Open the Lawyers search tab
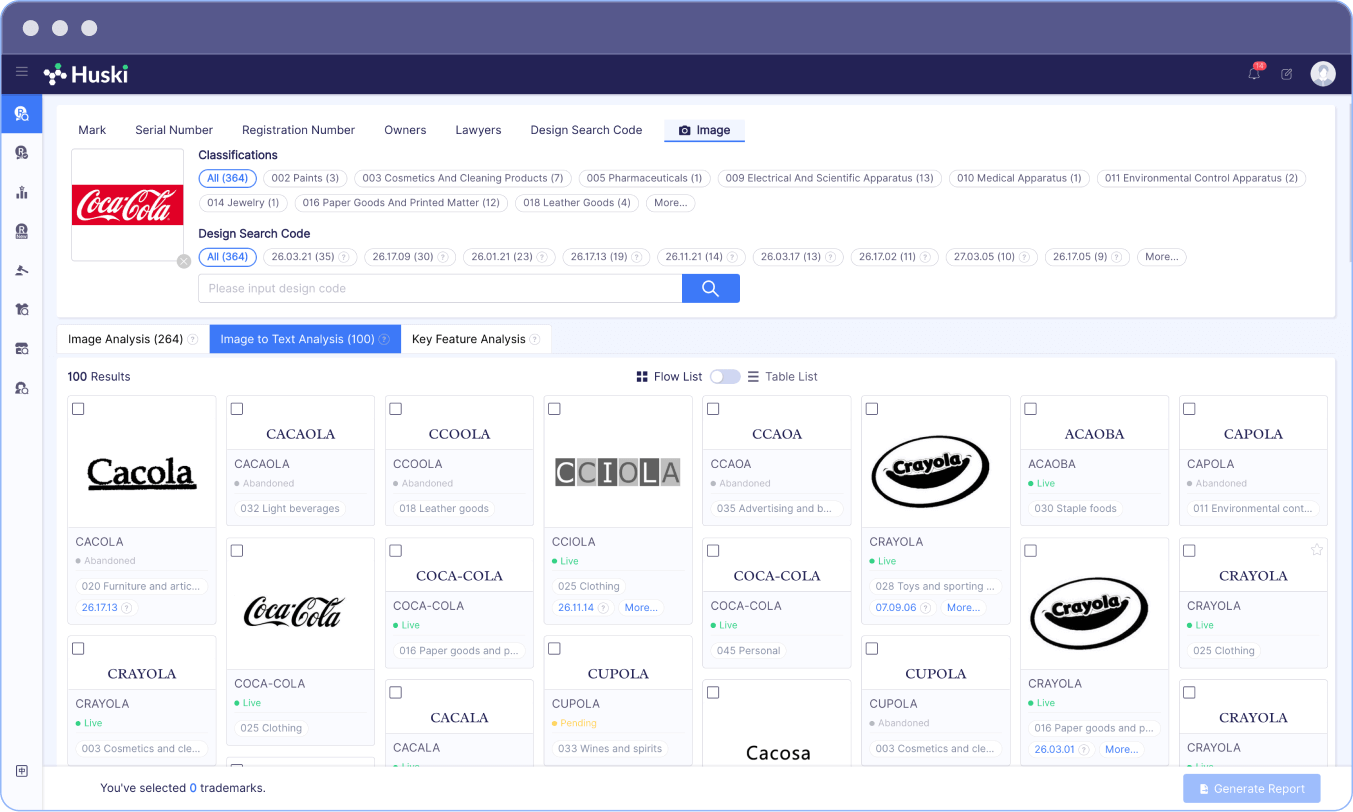Image resolution: width=1353 pixels, height=812 pixels. pyautogui.click(x=478, y=130)
